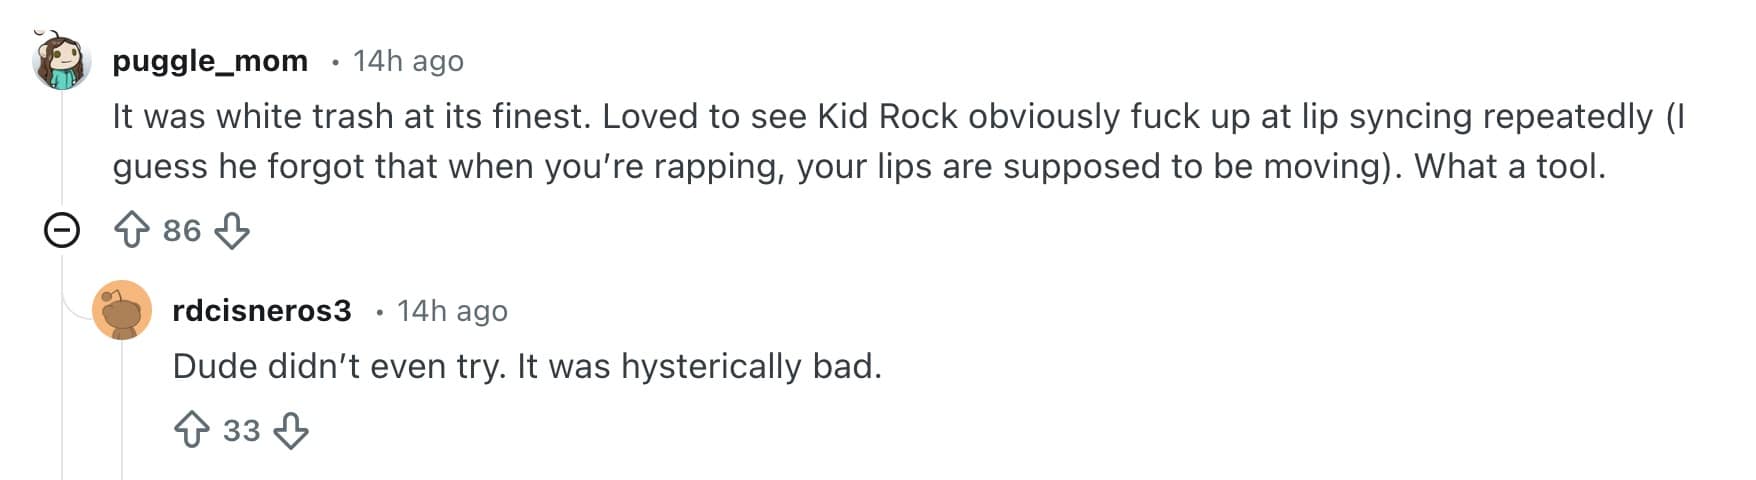Downvote the rdcisneros3 reply
The height and width of the screenshot is (480, 1756).
(291, 431)
